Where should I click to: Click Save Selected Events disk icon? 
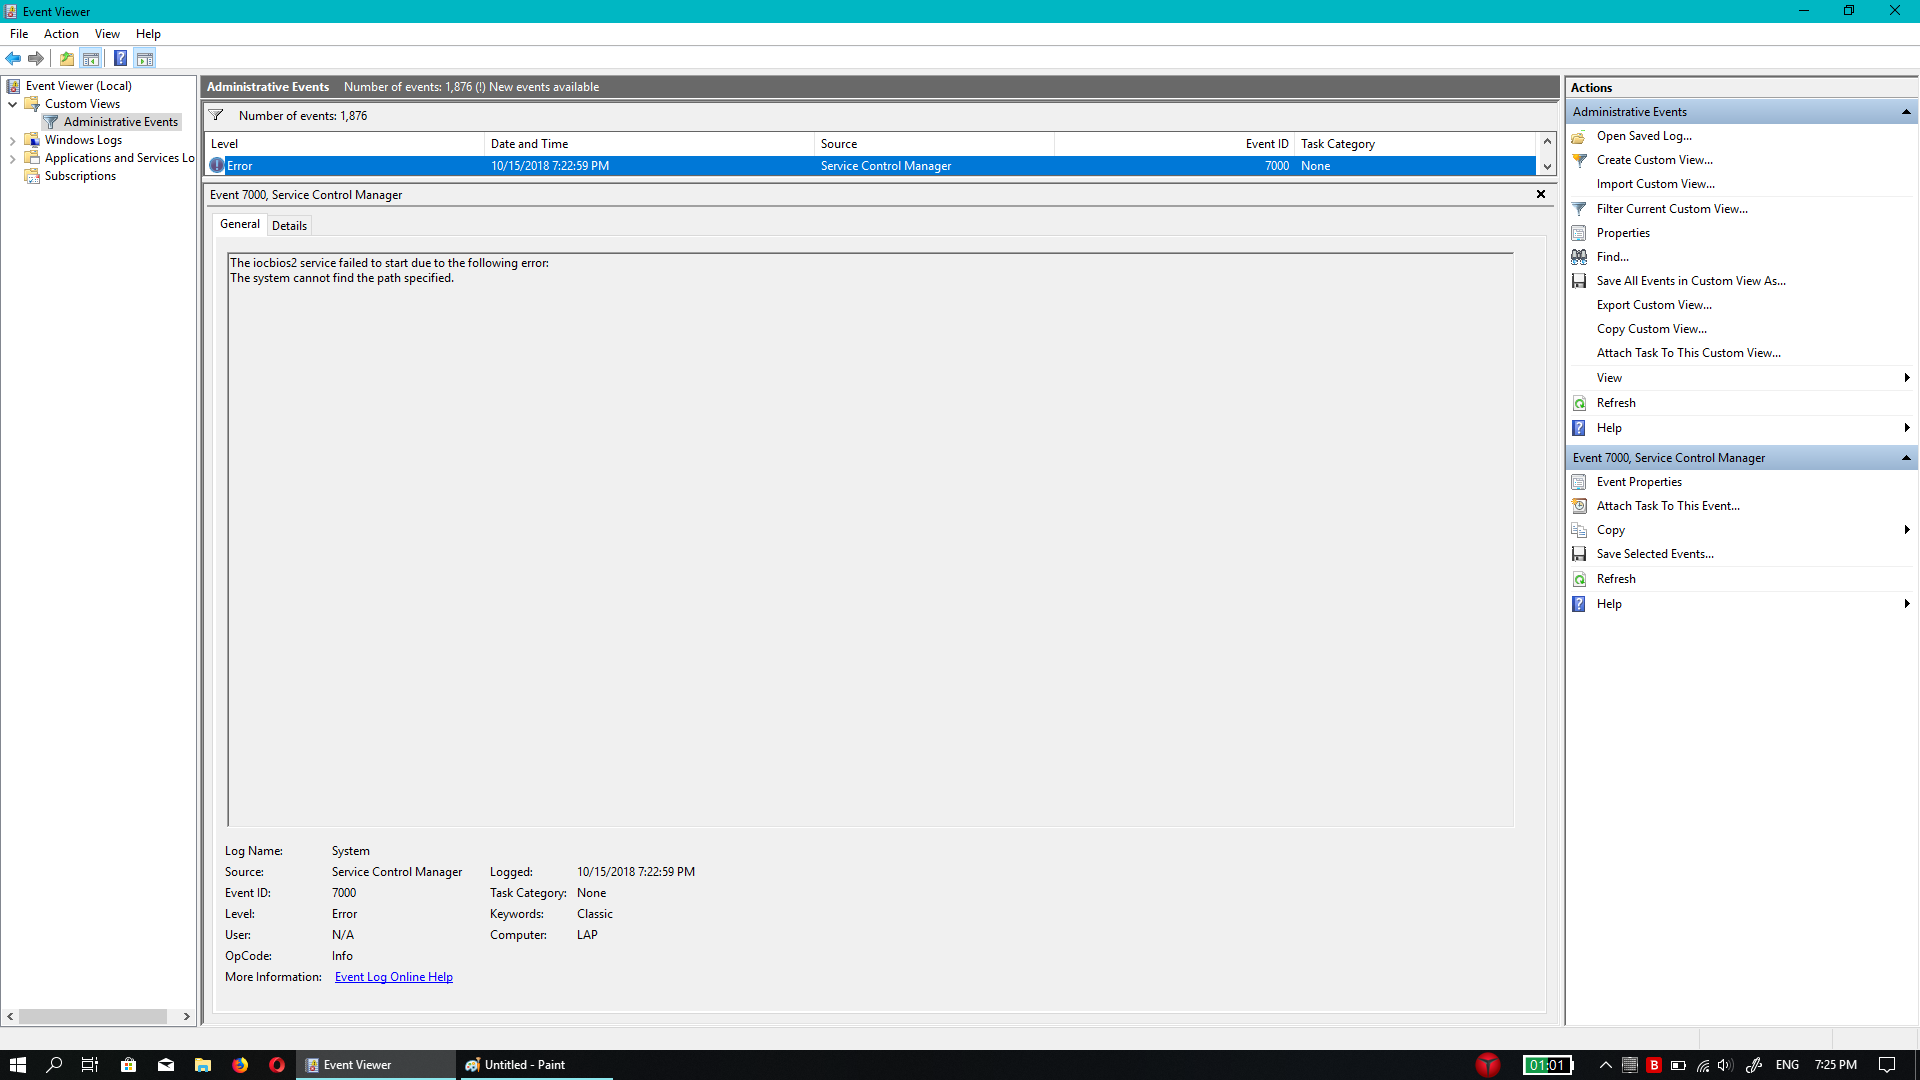[x=1579, y=554]
